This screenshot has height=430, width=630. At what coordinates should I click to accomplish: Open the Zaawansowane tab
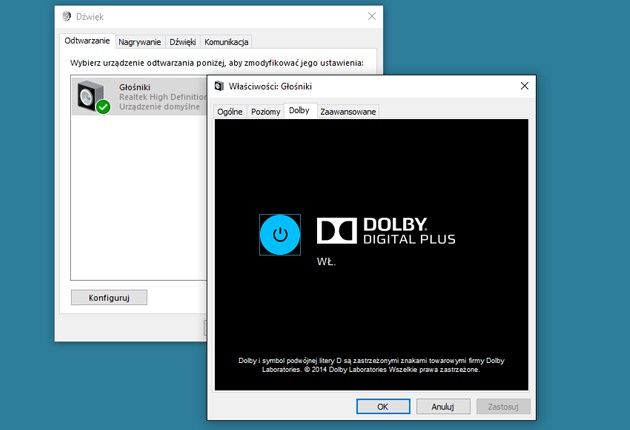pyautogui.click(x=348, y=112)
